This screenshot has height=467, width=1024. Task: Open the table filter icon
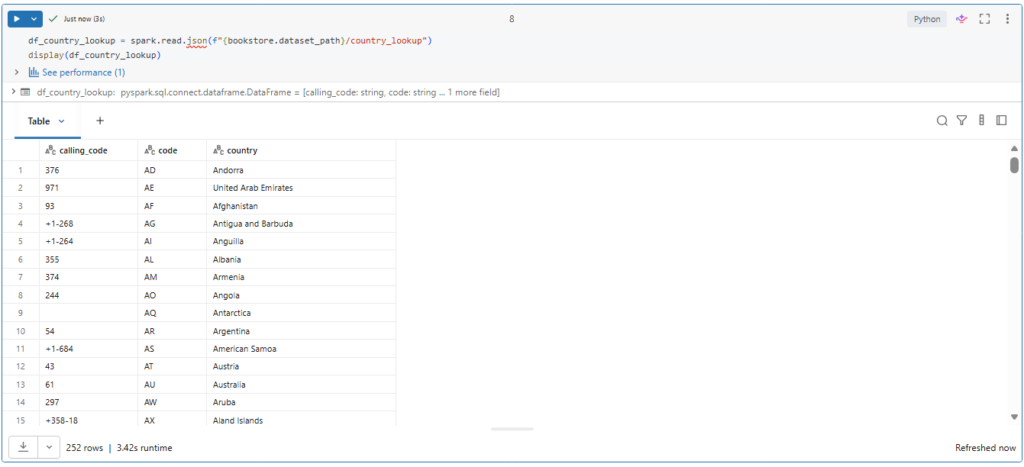[961, 121]
